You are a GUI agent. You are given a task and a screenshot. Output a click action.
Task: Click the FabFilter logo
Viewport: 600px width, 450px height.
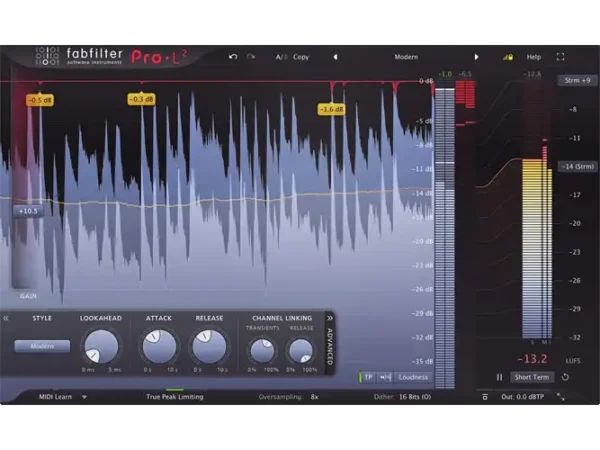[78, 57]
